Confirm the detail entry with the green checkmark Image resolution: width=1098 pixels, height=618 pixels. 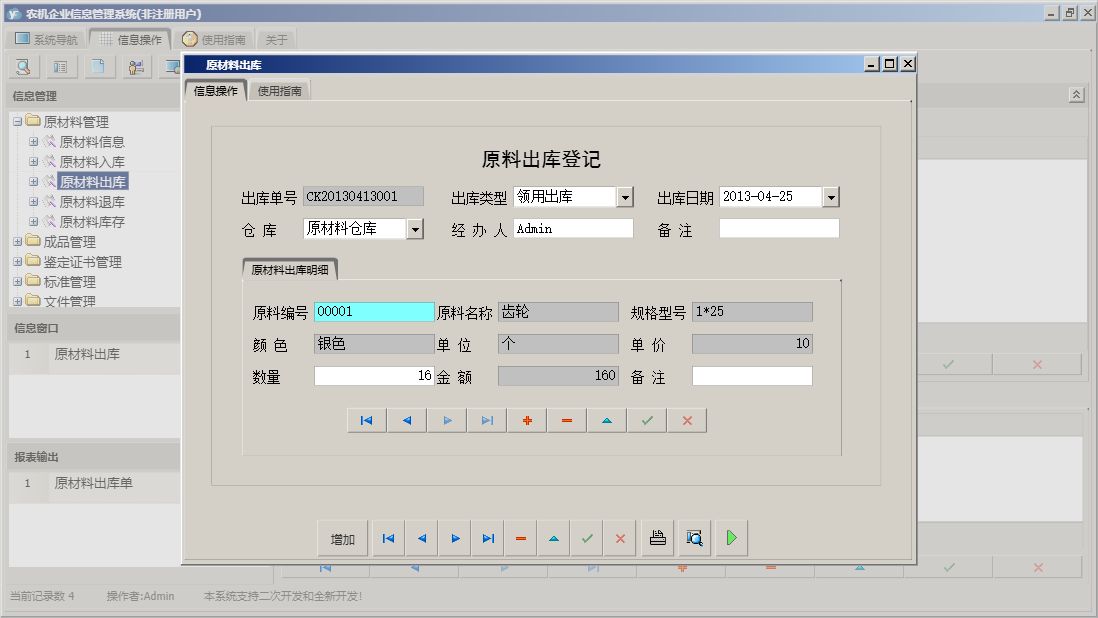pyautogui.click(x=646, y=420)
